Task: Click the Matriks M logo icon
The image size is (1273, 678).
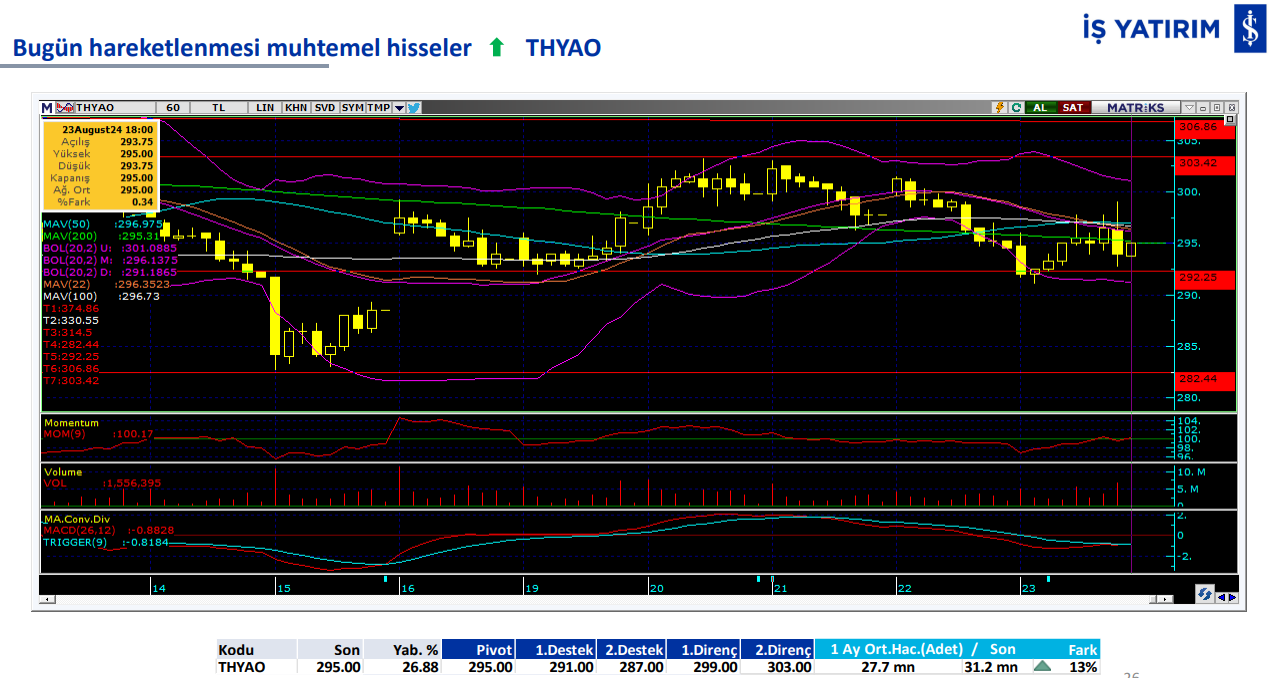Action: tap(47, 107)
